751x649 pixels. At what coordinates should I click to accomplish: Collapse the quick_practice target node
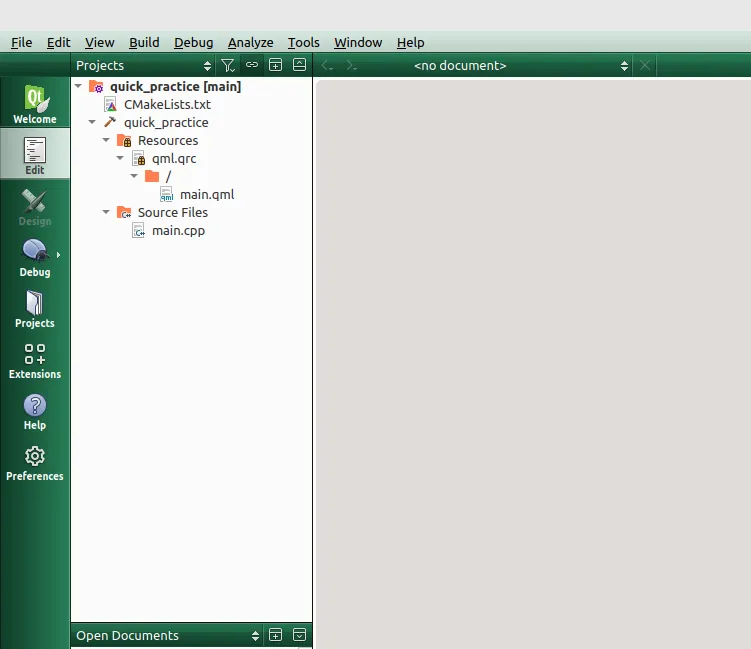click(92, 122)
